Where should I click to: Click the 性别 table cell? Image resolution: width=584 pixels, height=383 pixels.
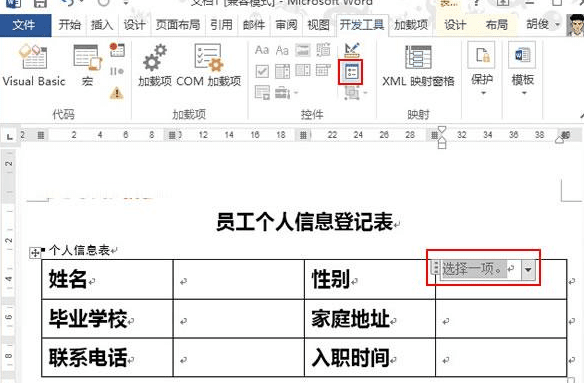370,279
